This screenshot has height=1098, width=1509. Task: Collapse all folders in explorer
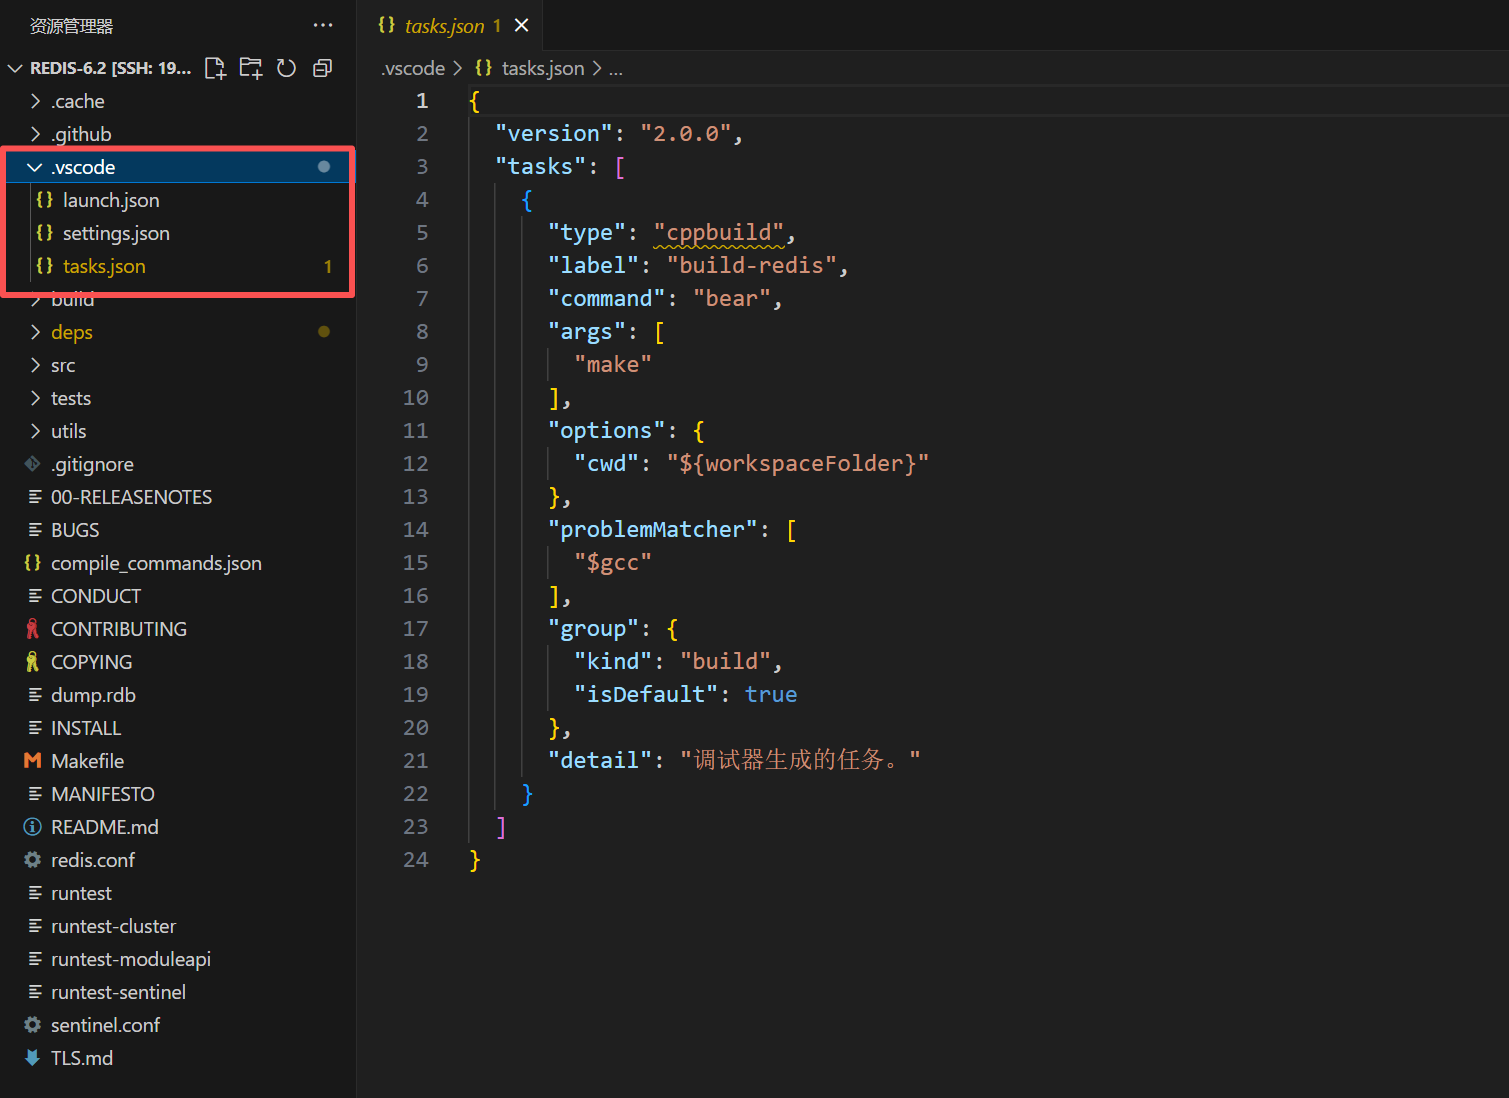(x=322, y=68)
